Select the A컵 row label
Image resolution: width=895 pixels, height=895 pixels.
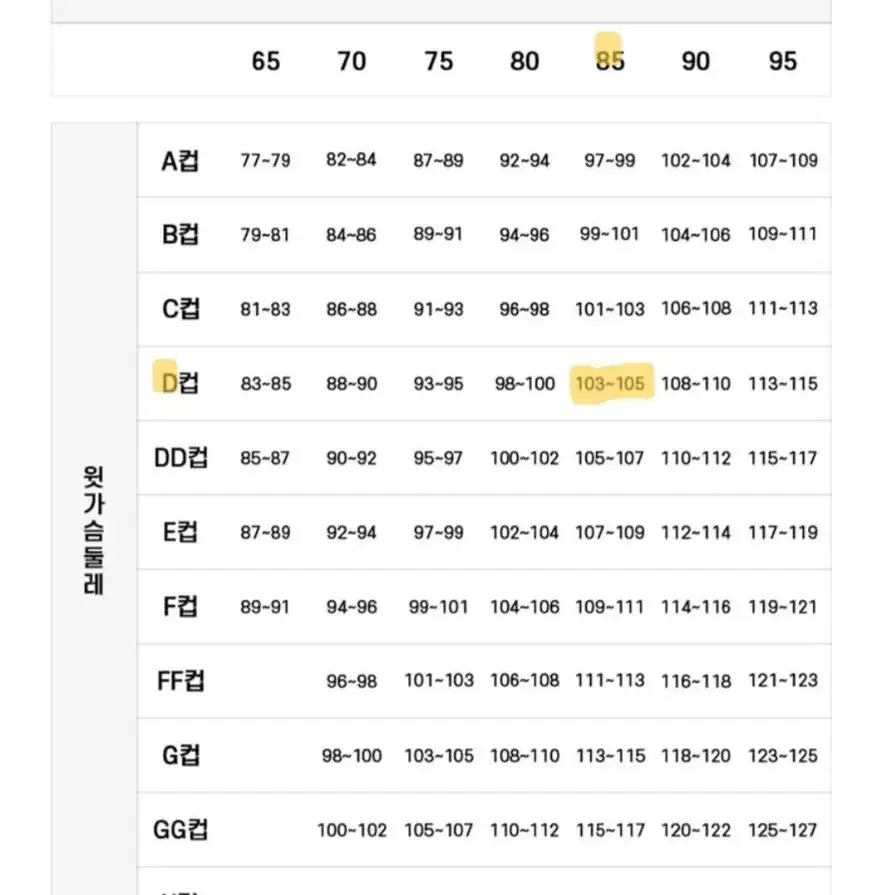point(180,160)
